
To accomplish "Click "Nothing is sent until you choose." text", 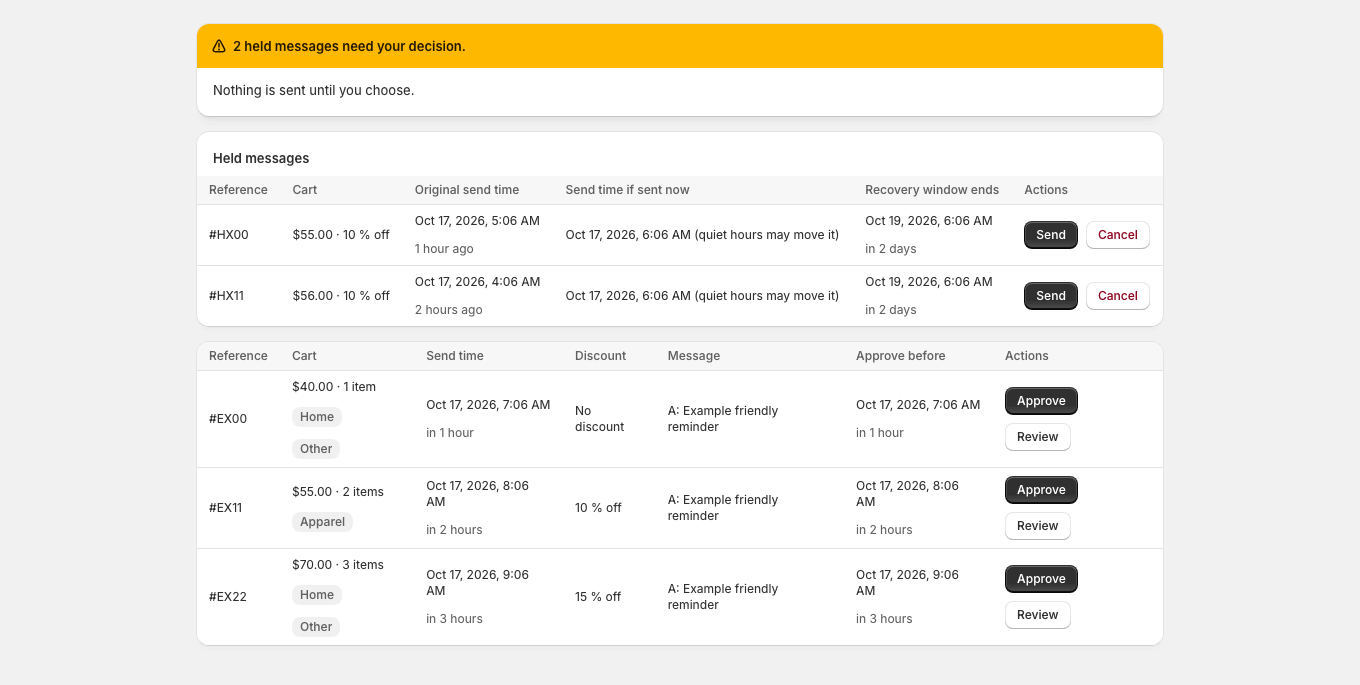I will pyautogui.click(x=313, y=90).
